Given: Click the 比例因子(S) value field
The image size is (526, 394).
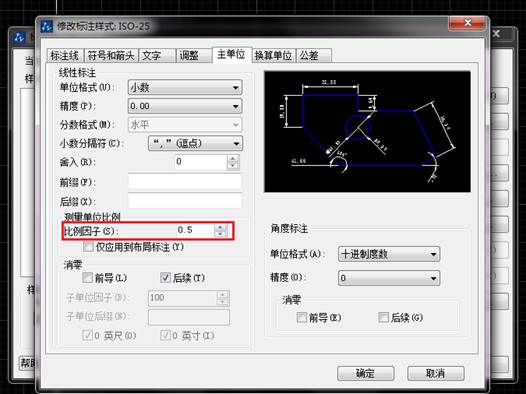Looking at the screenshot, I should pyautogui.click(x=195, y=230).
